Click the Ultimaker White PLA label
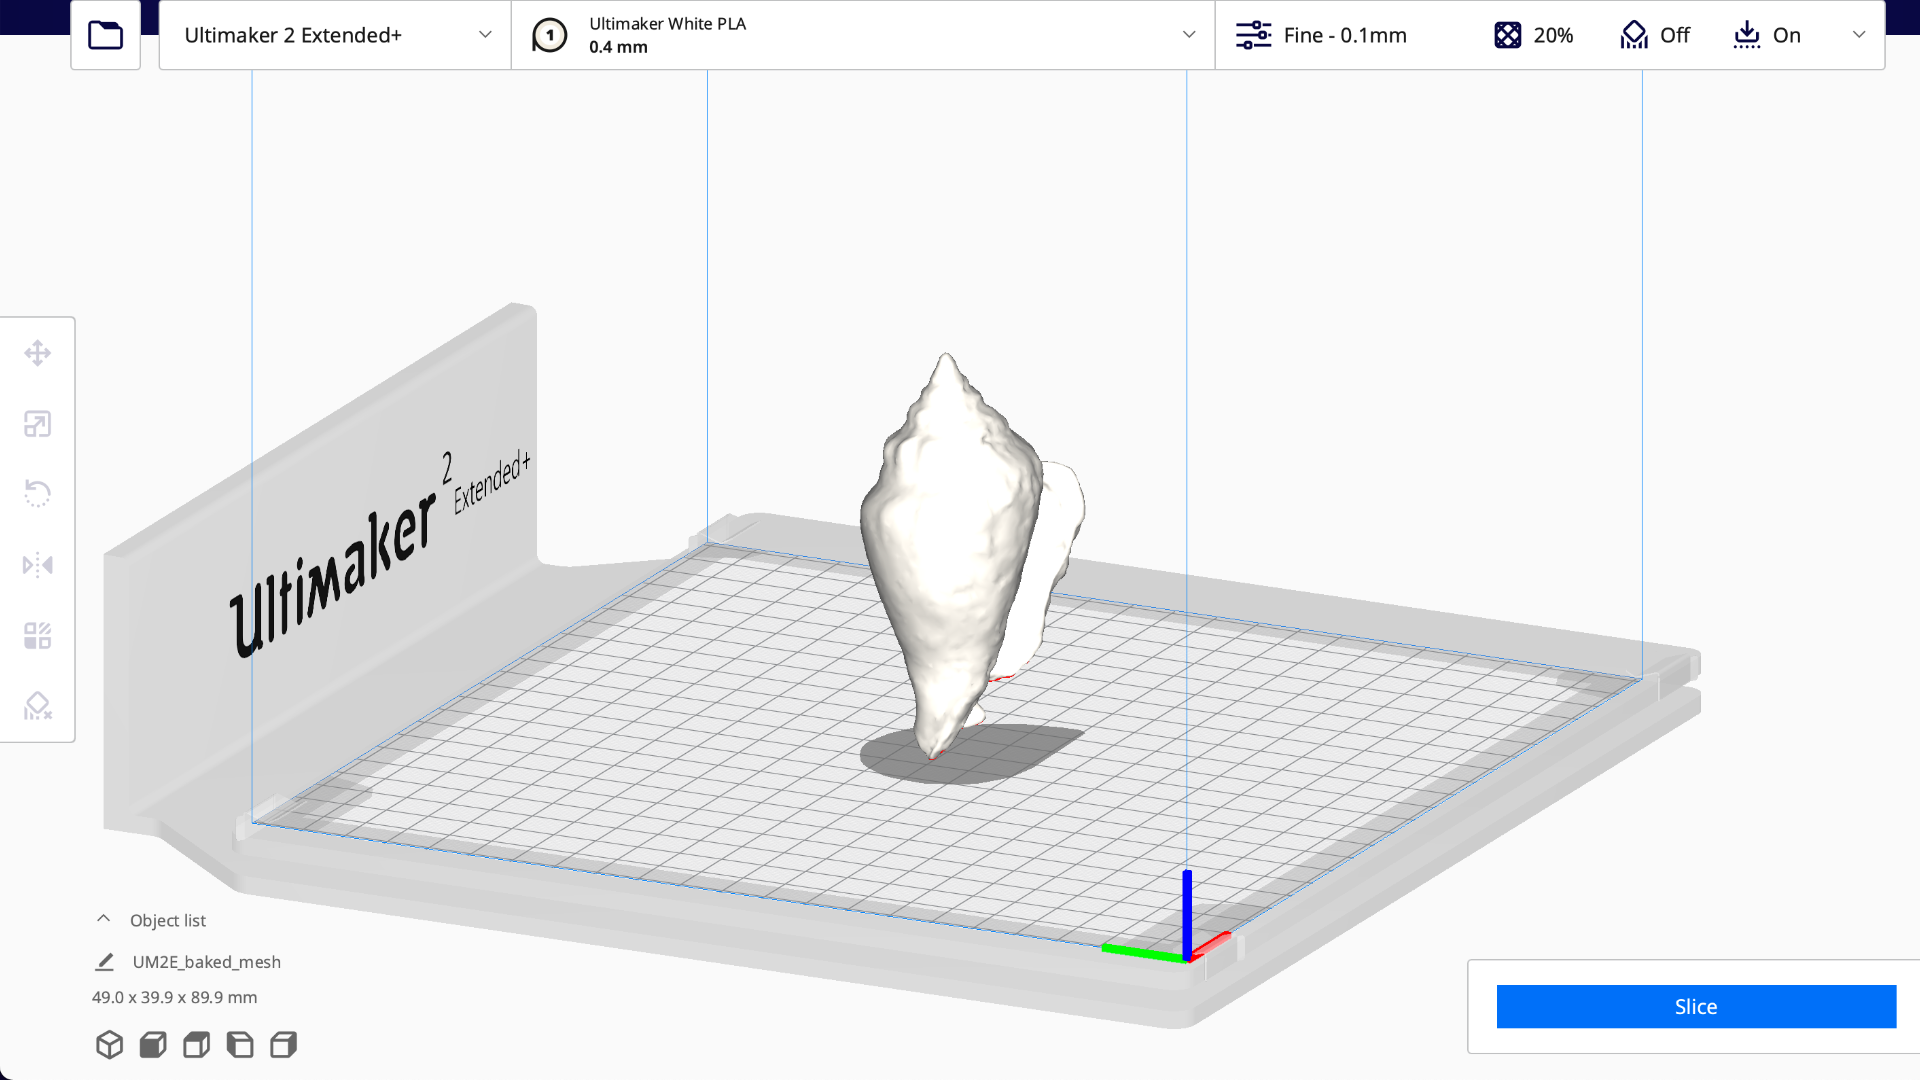Screen dimensions: 1920x1080 point(667,24)
